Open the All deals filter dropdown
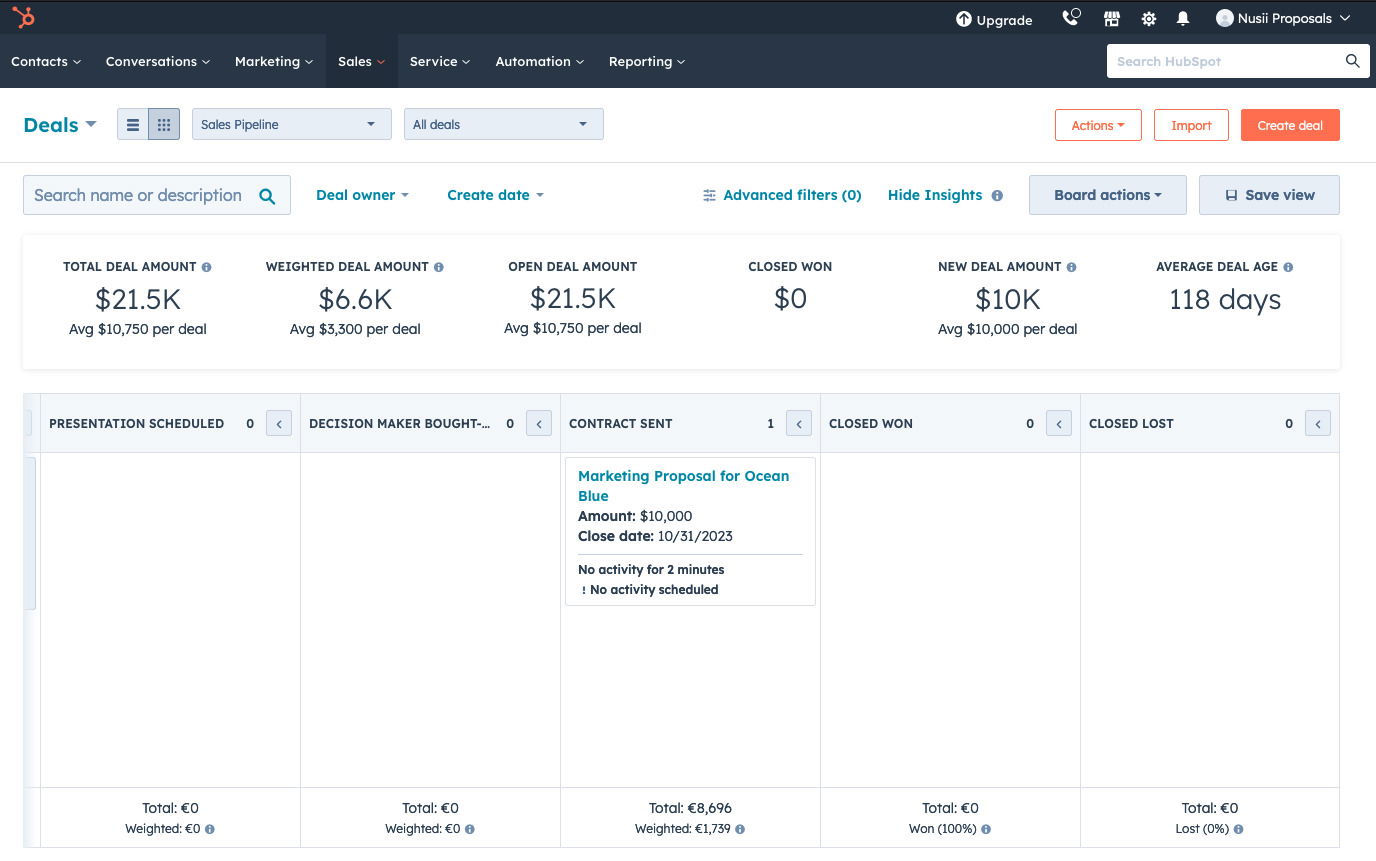Screen dimensions: 1376x861 [x=503, y=124]
